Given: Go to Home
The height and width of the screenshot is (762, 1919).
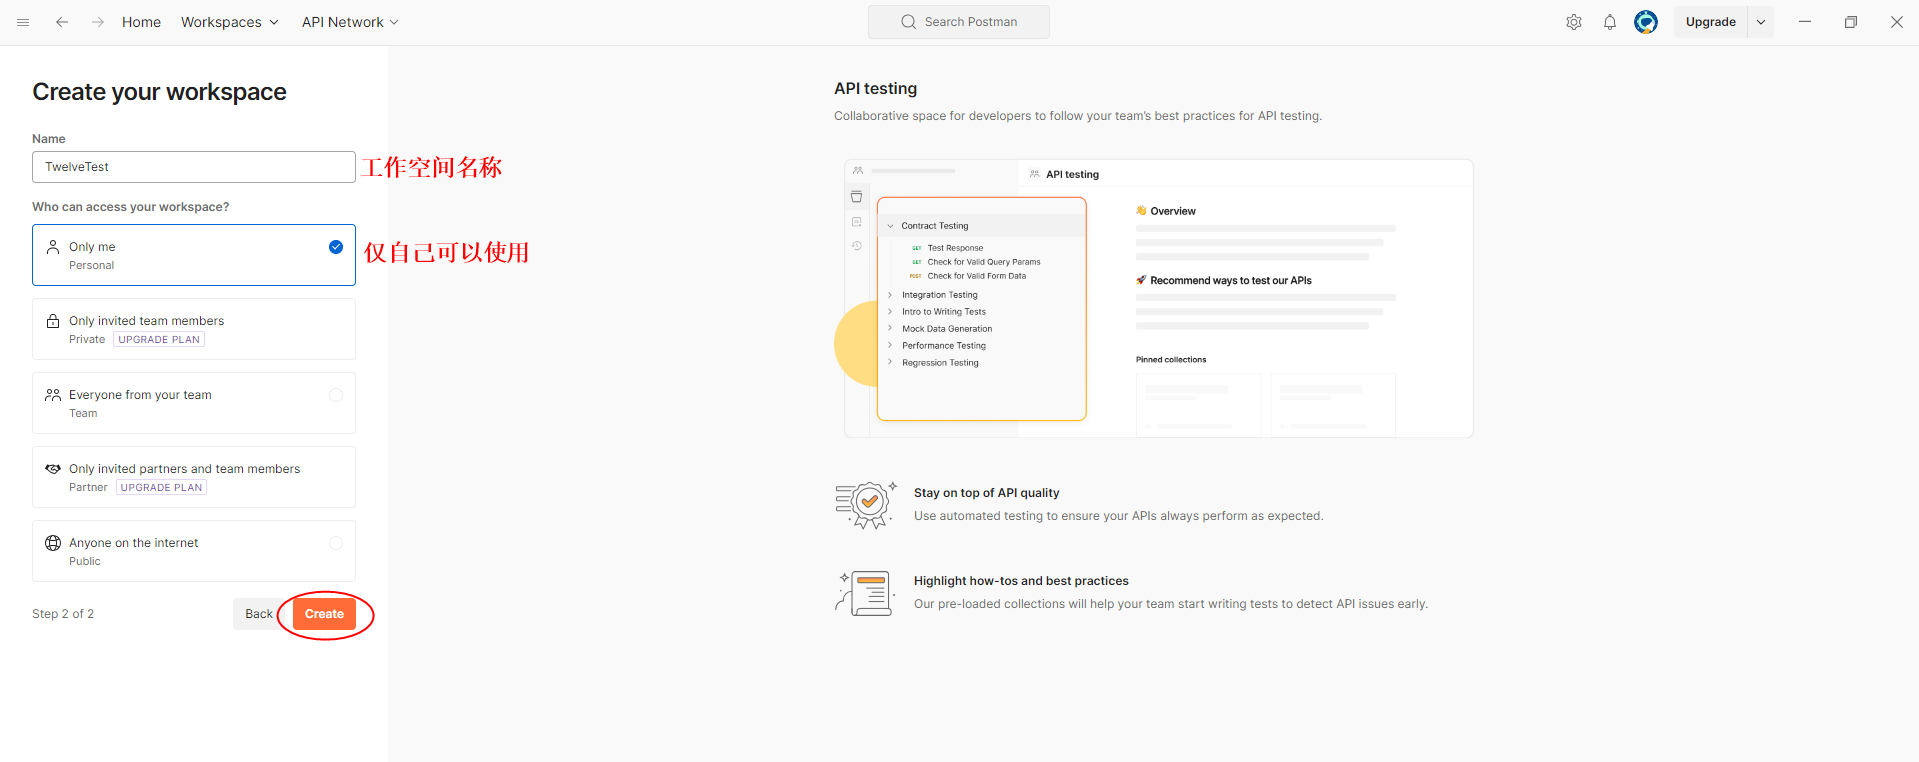Looking at the screenshot, I should [141, 22].
